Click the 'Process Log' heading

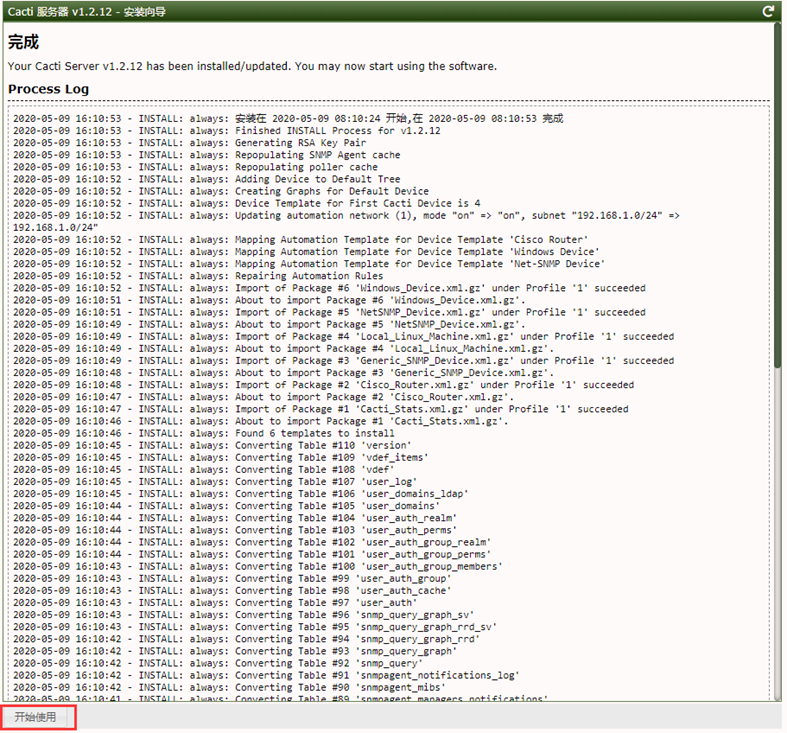coord(48,89)
